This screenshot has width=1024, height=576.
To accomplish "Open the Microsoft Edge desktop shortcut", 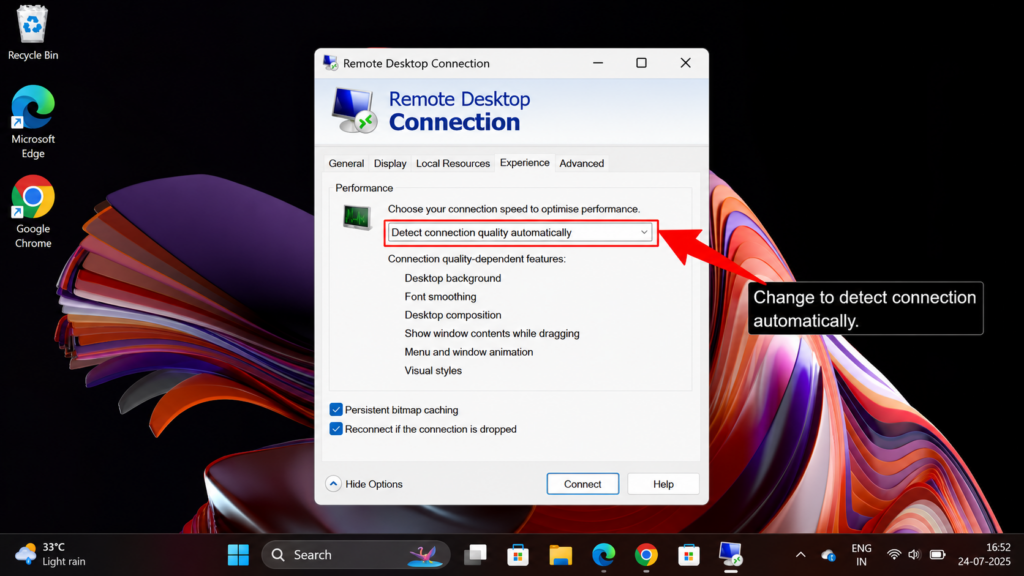I will (33, 122).
